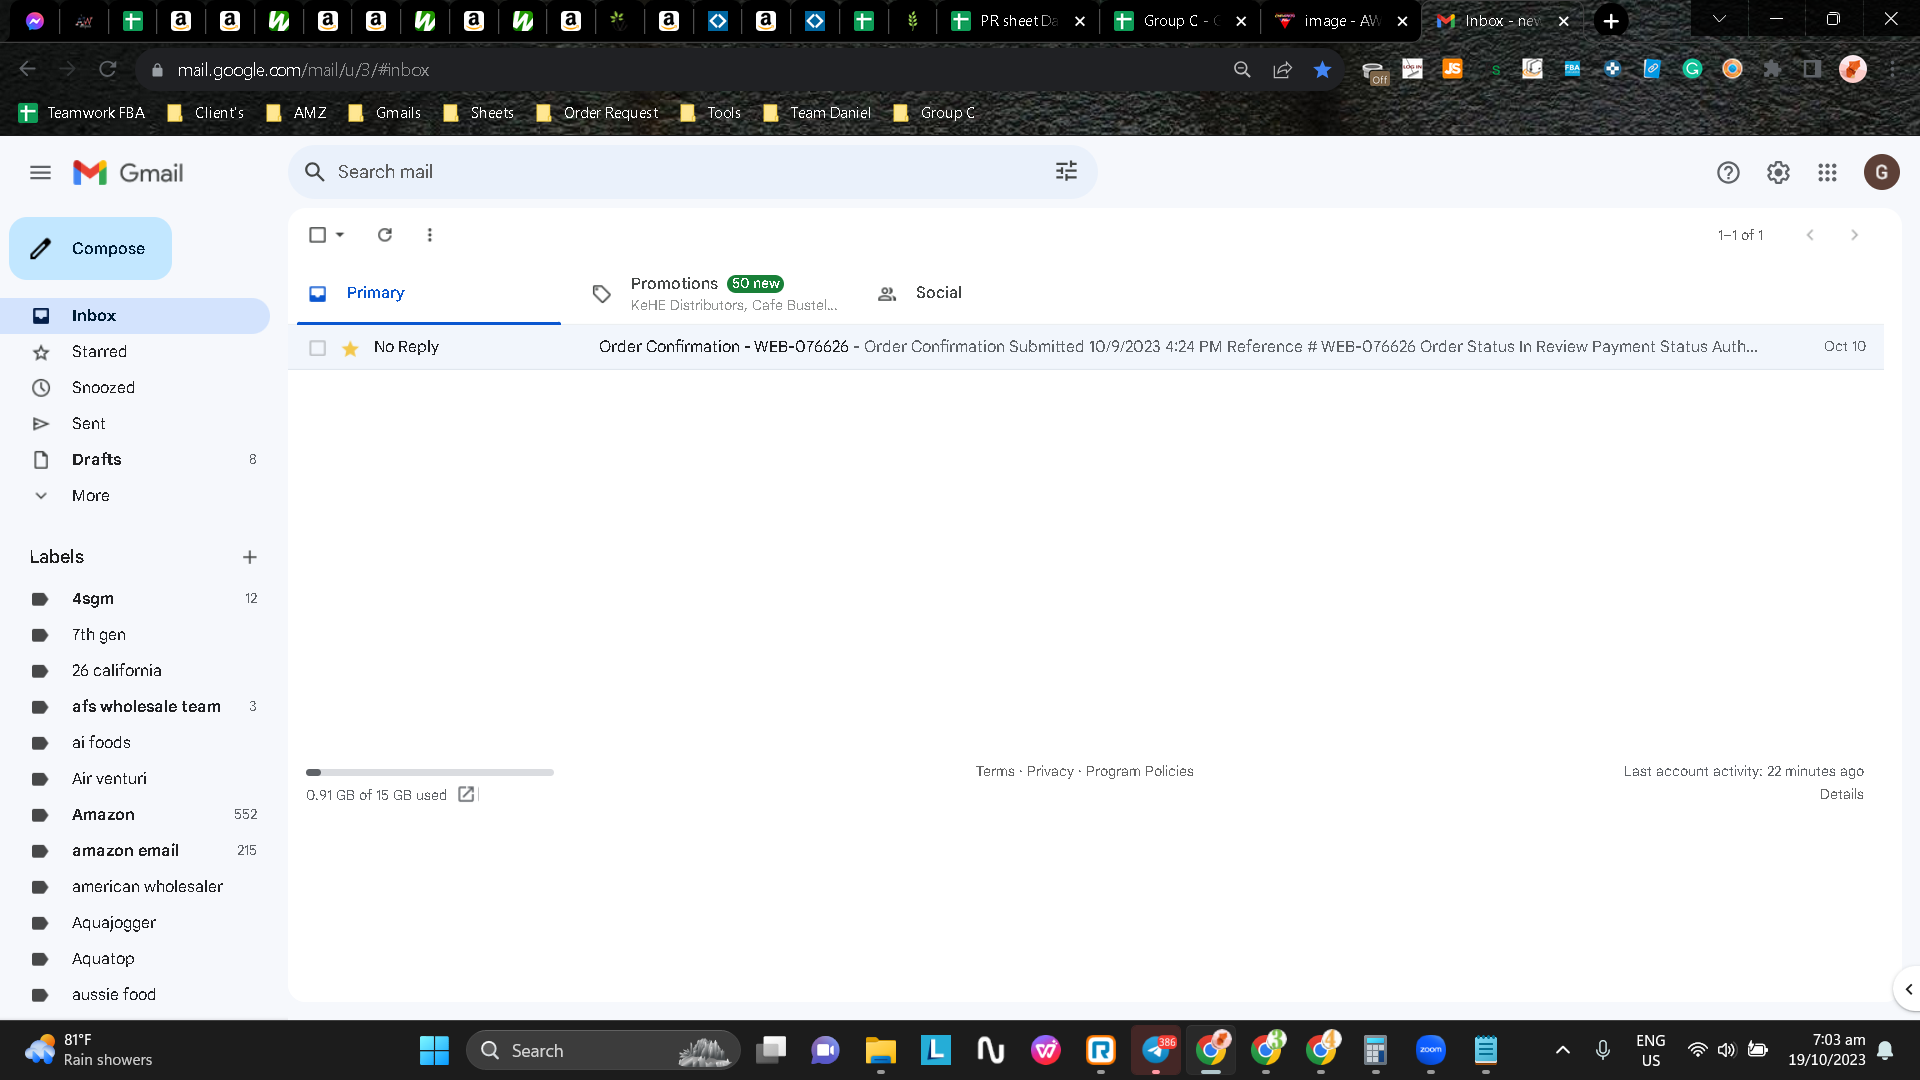1920x1080 pixels.
Task: Open the american wholesaler label
Action: [147, 887]
